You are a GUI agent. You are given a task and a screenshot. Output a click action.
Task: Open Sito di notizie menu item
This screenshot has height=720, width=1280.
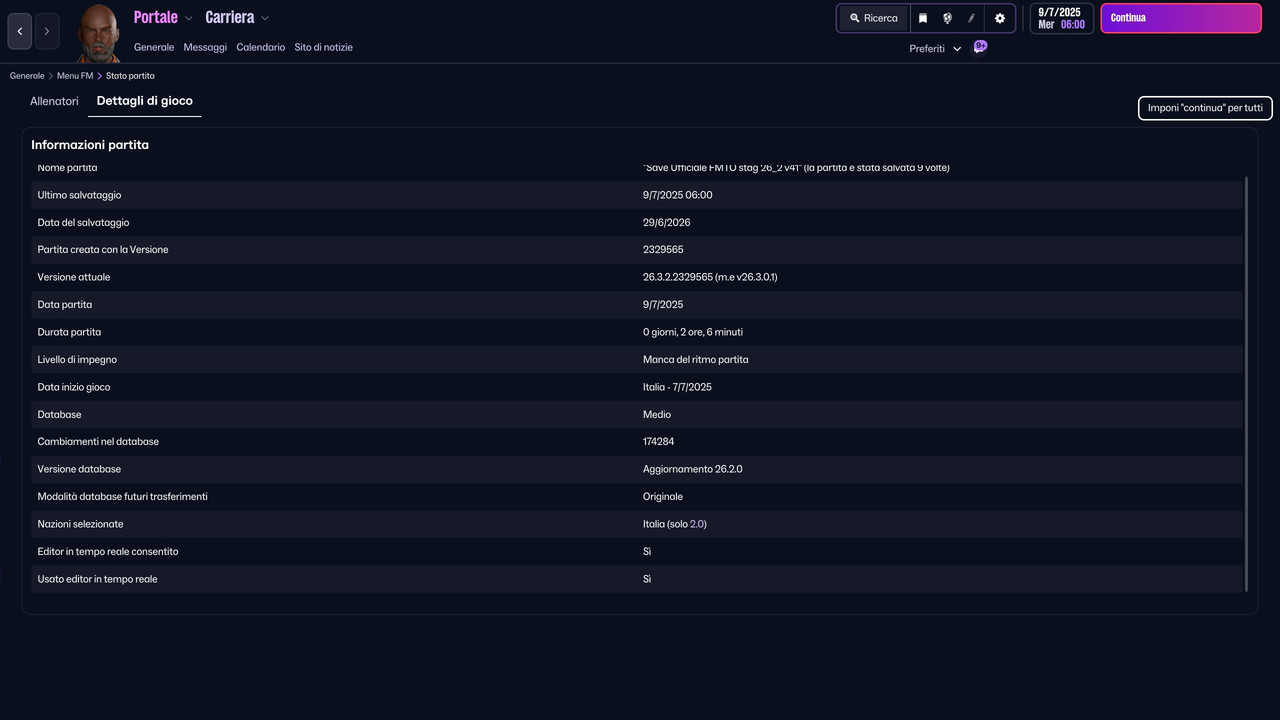pos(323,47)
